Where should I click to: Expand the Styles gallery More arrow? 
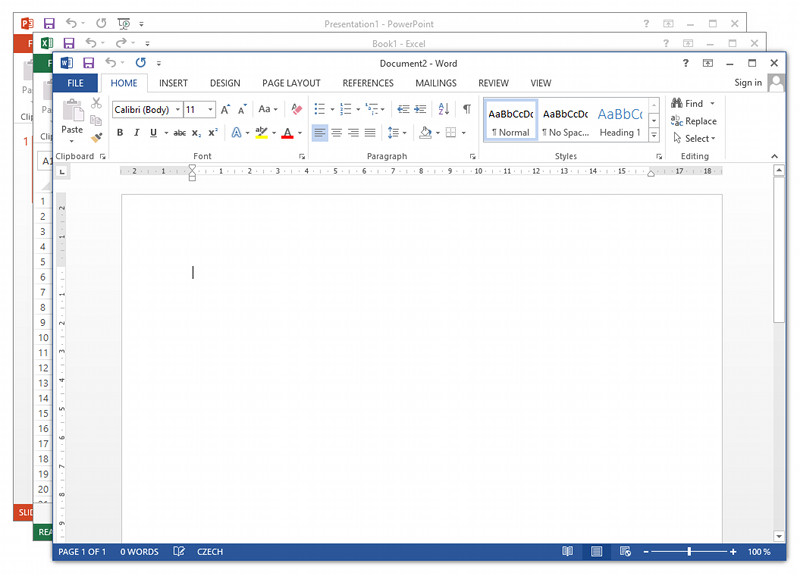(654, 135)
